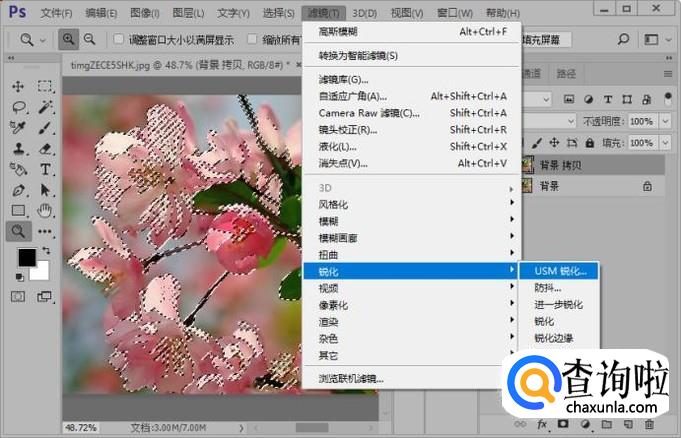Open the search magnifier at top right
Viewport: 681px width, 438px height.
pyautogui.click(x=623, y=39)
